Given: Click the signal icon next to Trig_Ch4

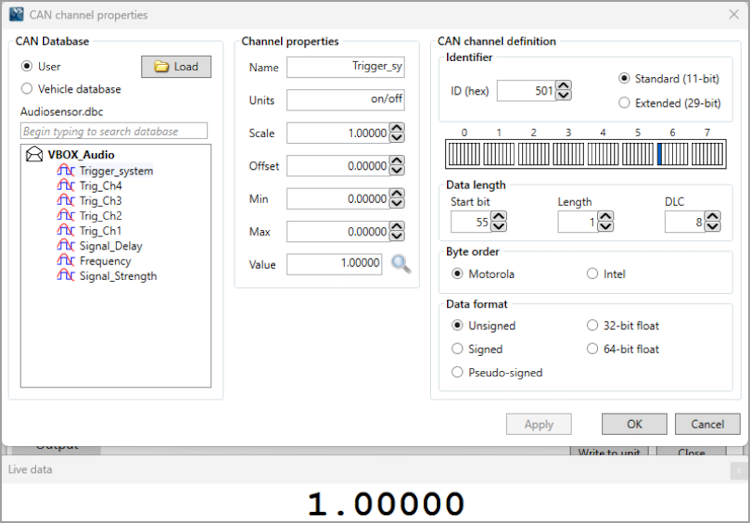Looking at the screenshot, I should (x=66, y=185).
